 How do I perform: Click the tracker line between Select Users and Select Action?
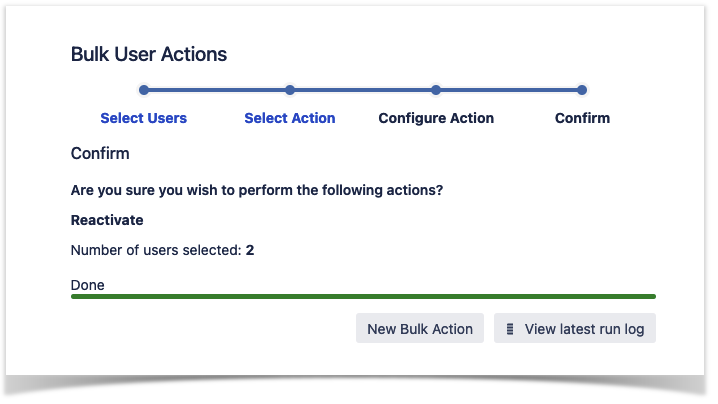coord(217,90)
